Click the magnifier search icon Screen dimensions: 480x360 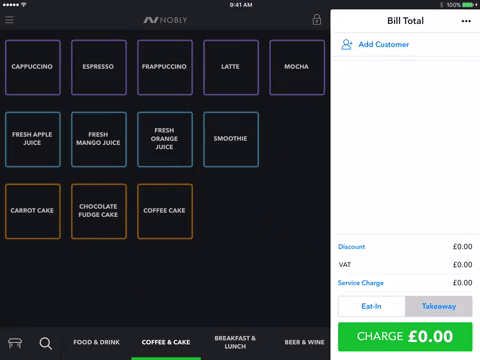point(46,343)
